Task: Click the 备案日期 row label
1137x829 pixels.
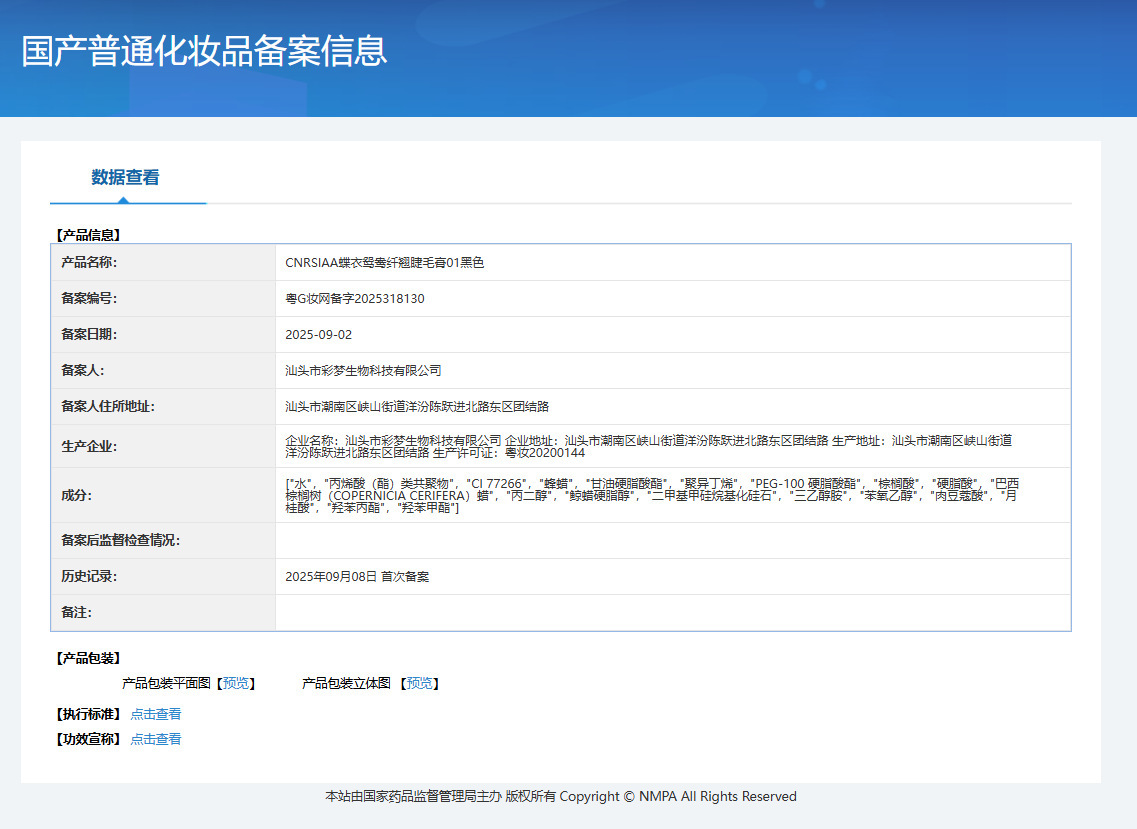Action: tap(89, 335)
